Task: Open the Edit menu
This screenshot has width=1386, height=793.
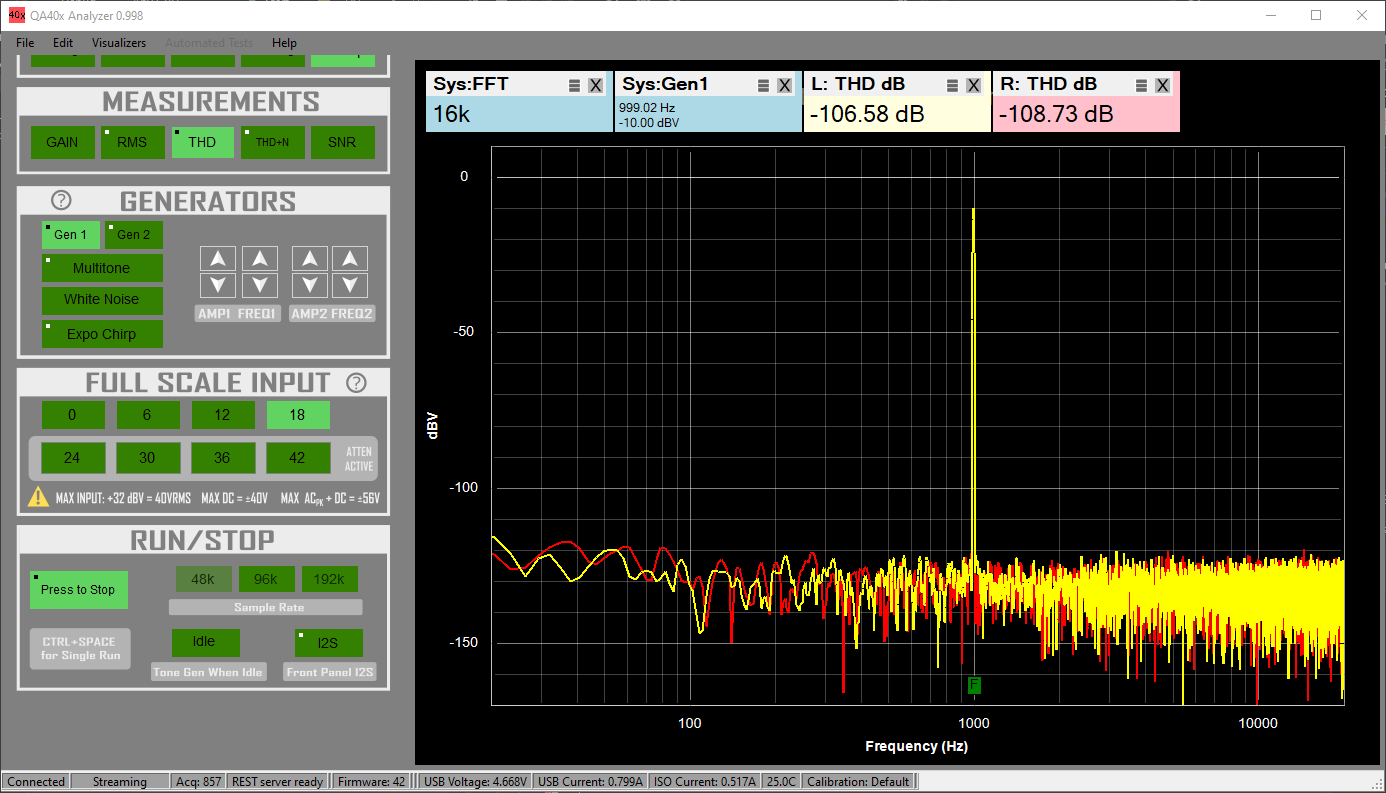Action: coord(63,43)
